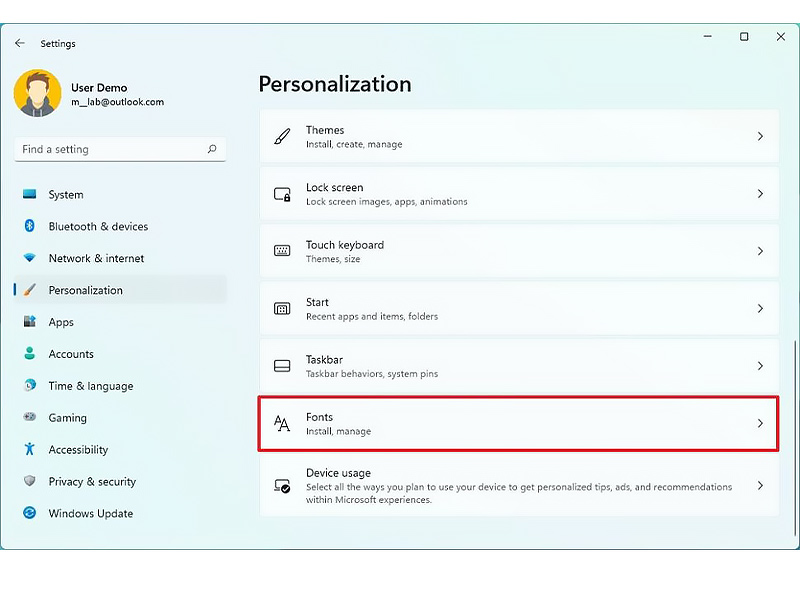
Task: Open the Fonts settings page
Action: [x=519, y=423]
